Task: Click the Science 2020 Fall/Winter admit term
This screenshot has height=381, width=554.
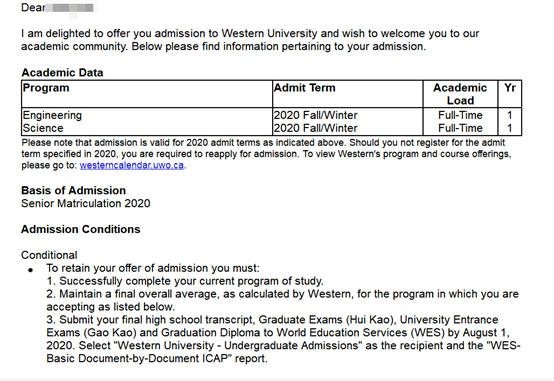Action: 316,128
